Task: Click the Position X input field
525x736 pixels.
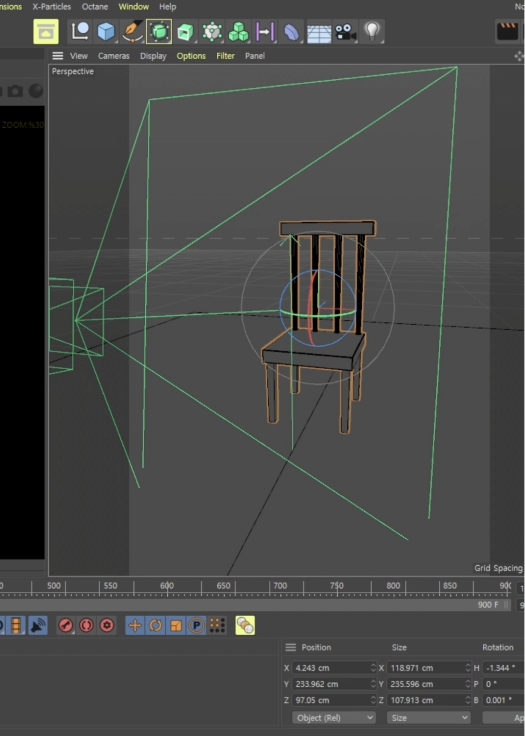Action: [x=334, y=667]
